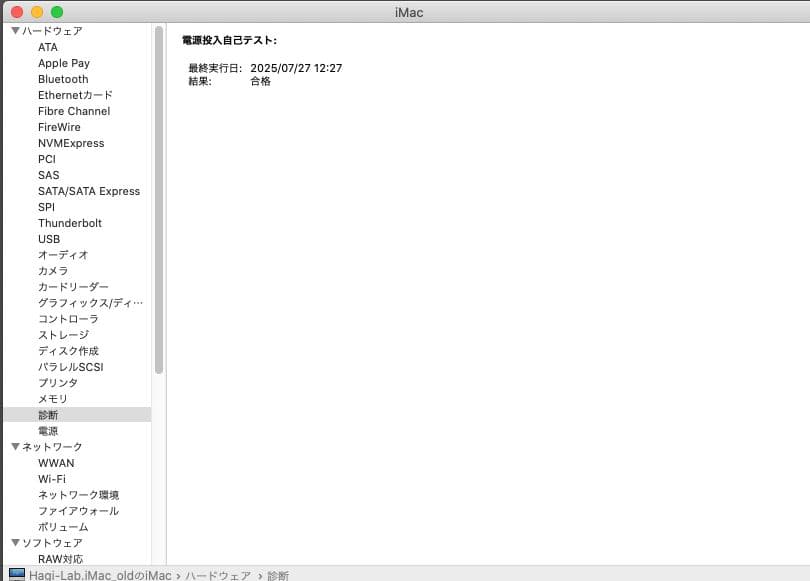Collapse the ネットワーク section triangle
Image resolution: width=810 pixels, height=581 pixels.
coord(15,446)
